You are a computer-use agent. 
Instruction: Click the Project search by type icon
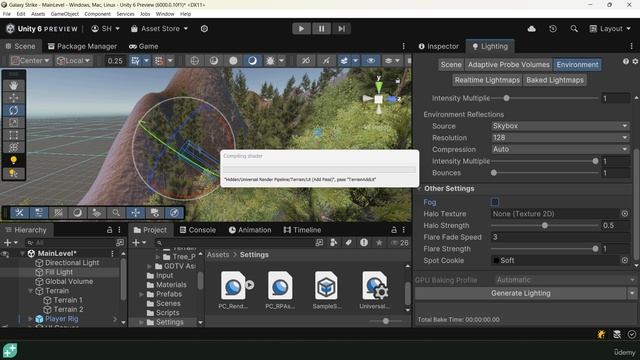(x=333, y=242)
